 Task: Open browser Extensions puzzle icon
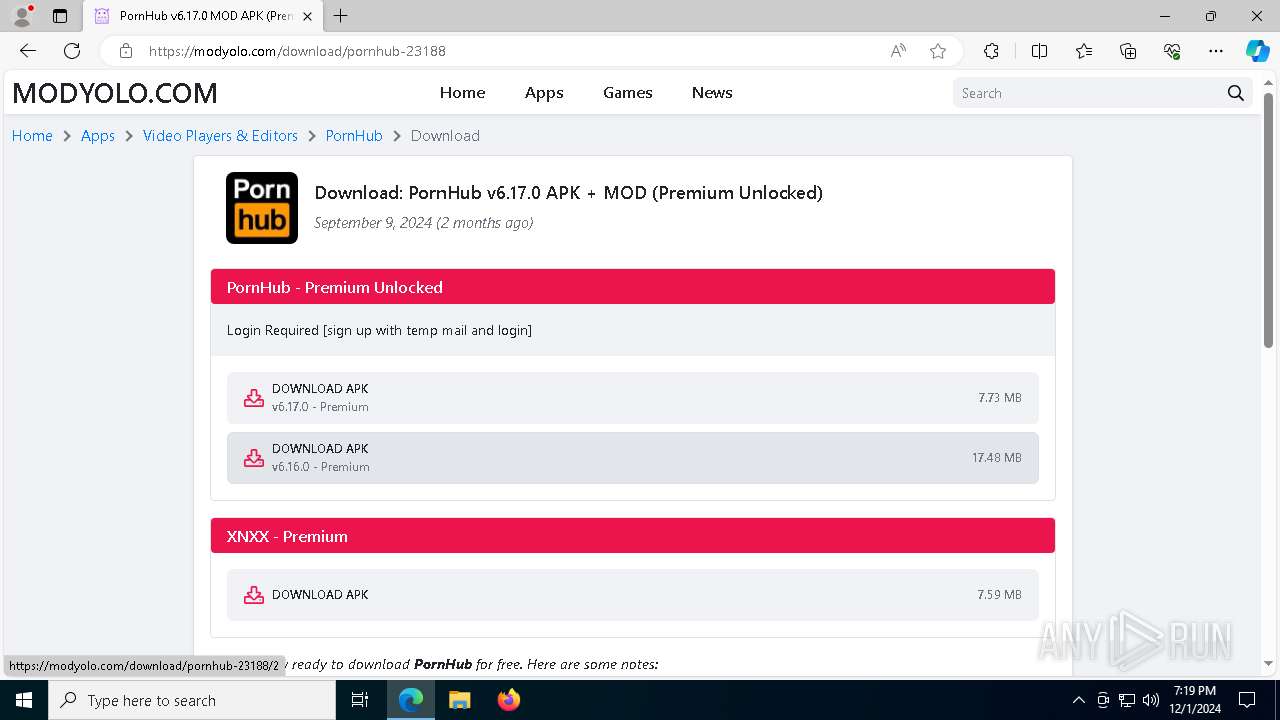(x=991, y=51)
